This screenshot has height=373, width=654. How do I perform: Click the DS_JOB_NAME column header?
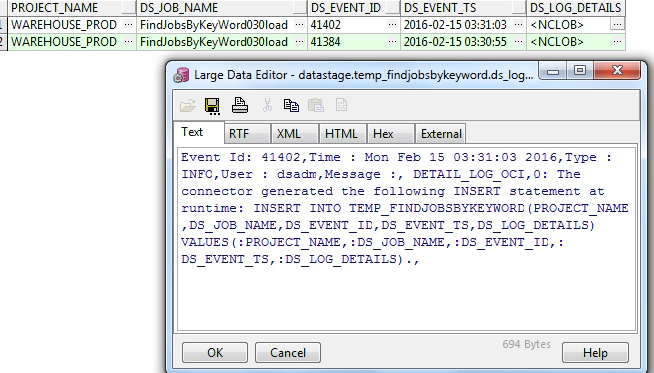pos(222,8)
